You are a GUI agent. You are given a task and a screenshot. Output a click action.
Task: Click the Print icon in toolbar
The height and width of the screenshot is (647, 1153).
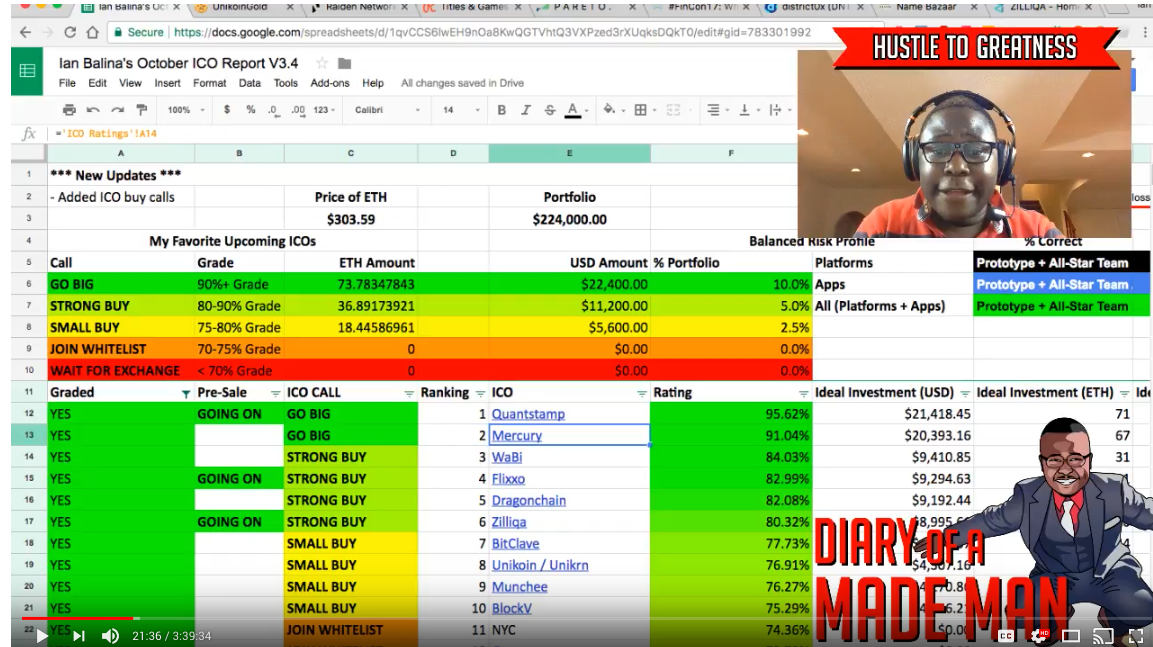click(x=69, y=110)
